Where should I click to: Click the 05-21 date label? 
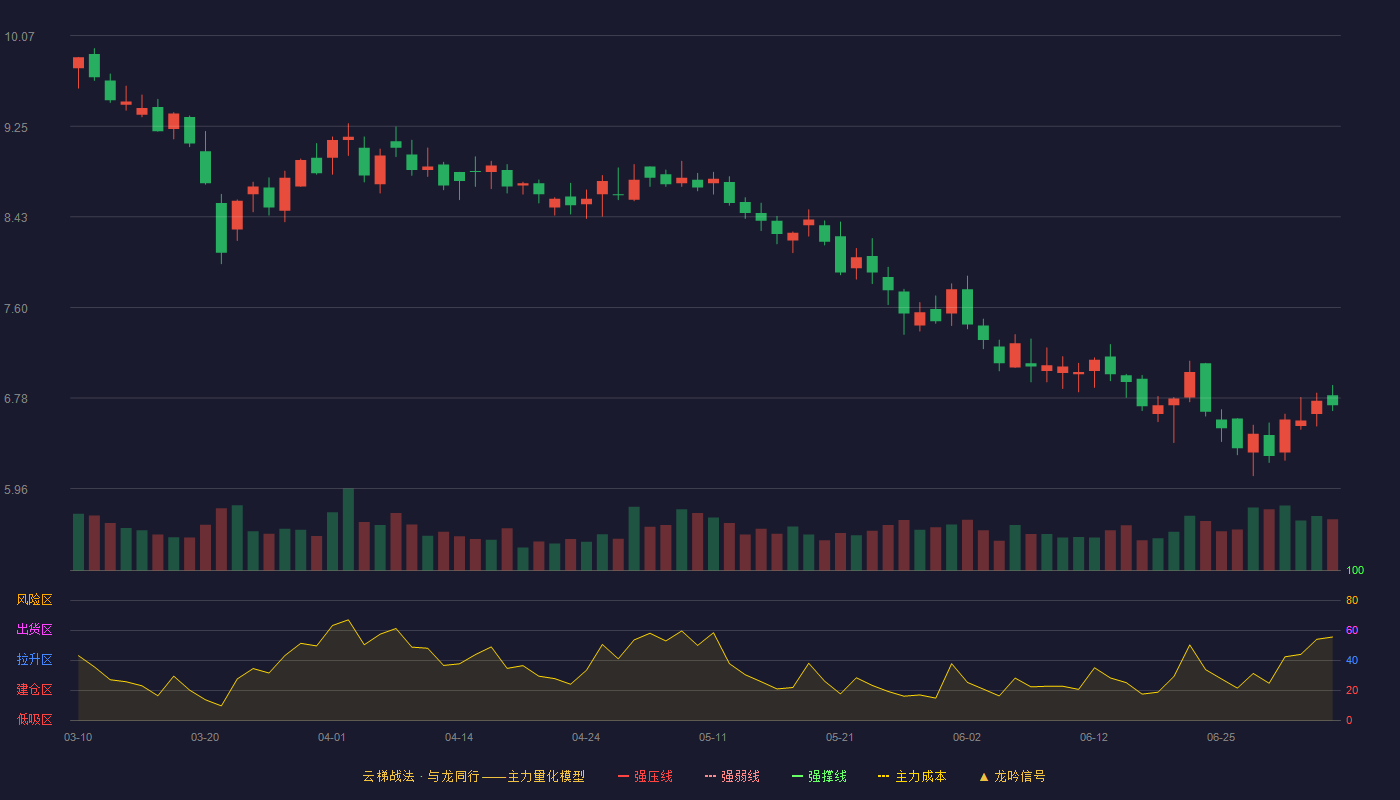coord(840,737)
